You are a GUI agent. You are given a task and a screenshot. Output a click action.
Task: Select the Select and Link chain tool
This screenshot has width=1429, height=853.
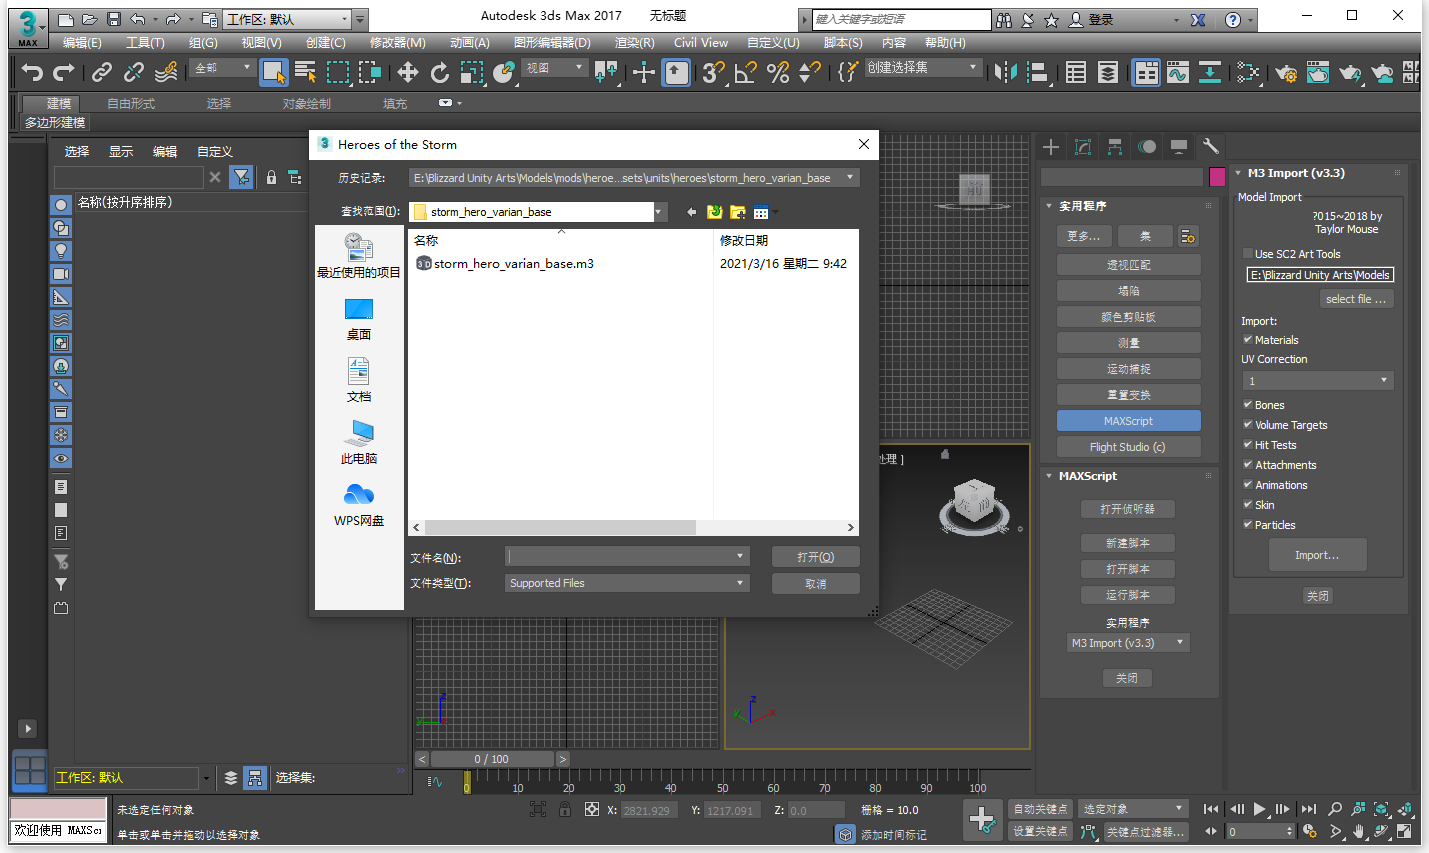coord(102,72)
